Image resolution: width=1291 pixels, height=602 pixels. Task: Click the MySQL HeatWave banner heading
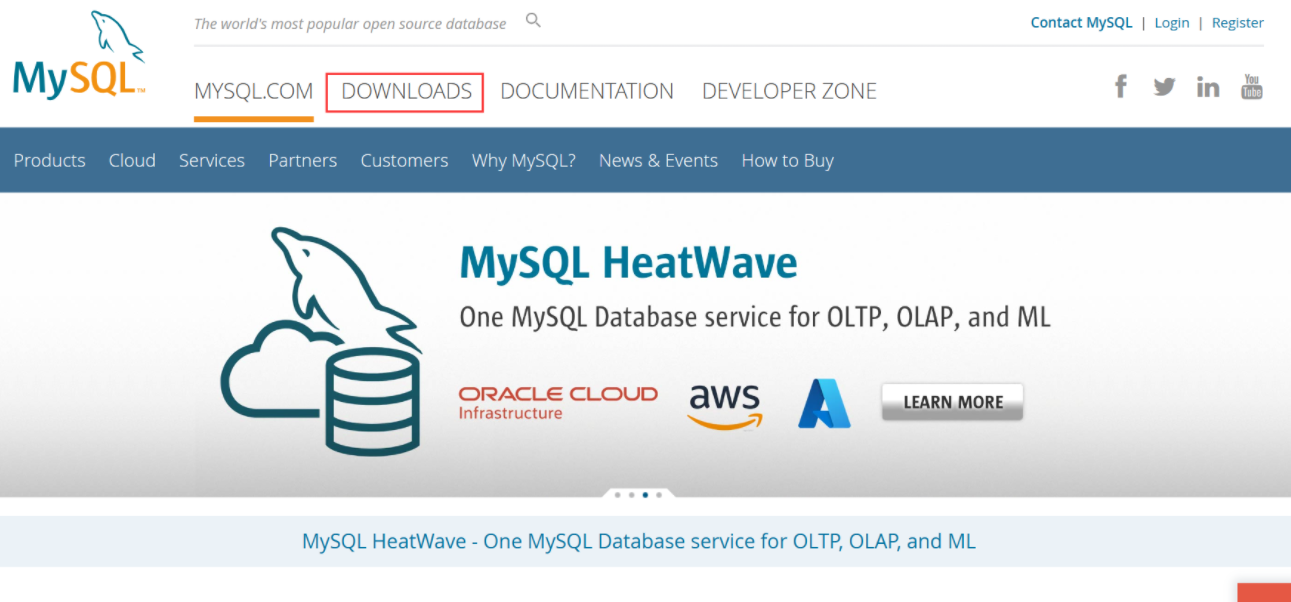click(628, 263)
